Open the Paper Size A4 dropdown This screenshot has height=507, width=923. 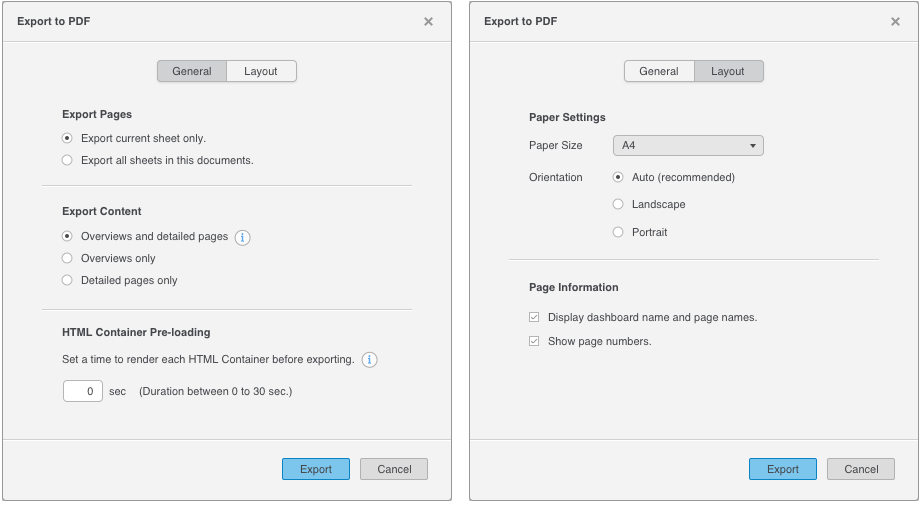[x=688, y=146]
